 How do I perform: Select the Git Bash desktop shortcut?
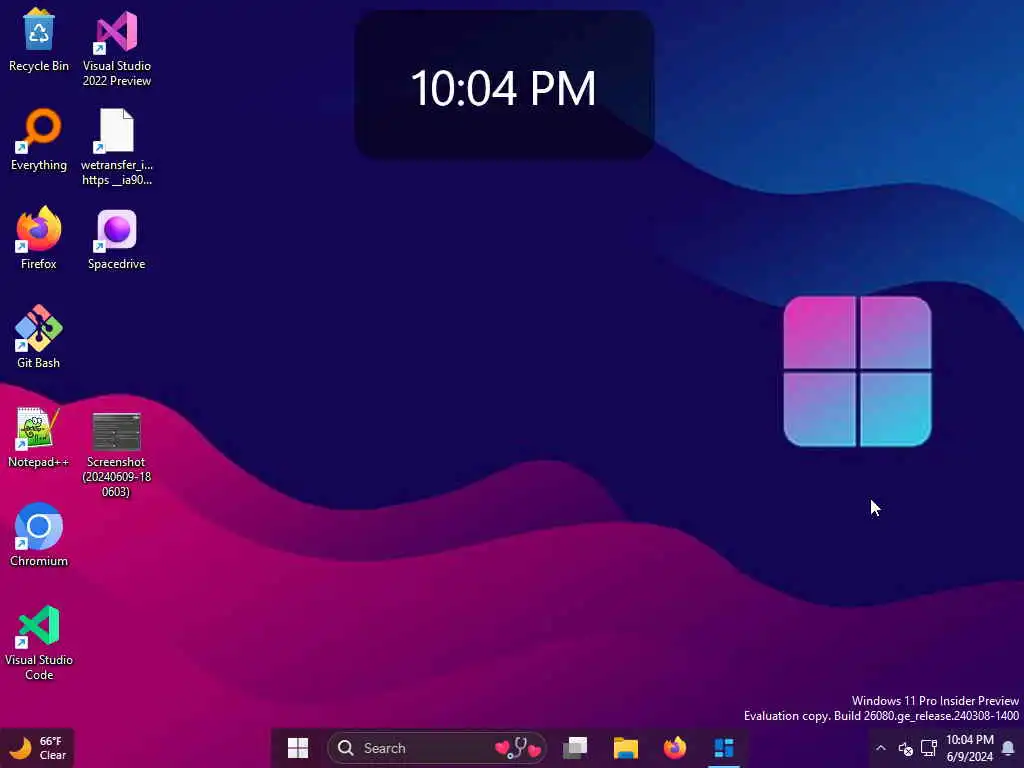tap(39, 338)
